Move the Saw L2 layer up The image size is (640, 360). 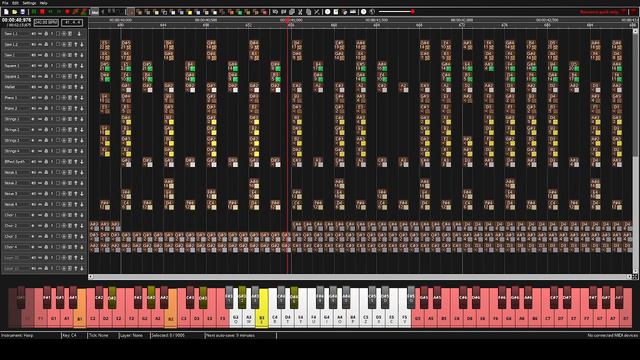(76, 44)
